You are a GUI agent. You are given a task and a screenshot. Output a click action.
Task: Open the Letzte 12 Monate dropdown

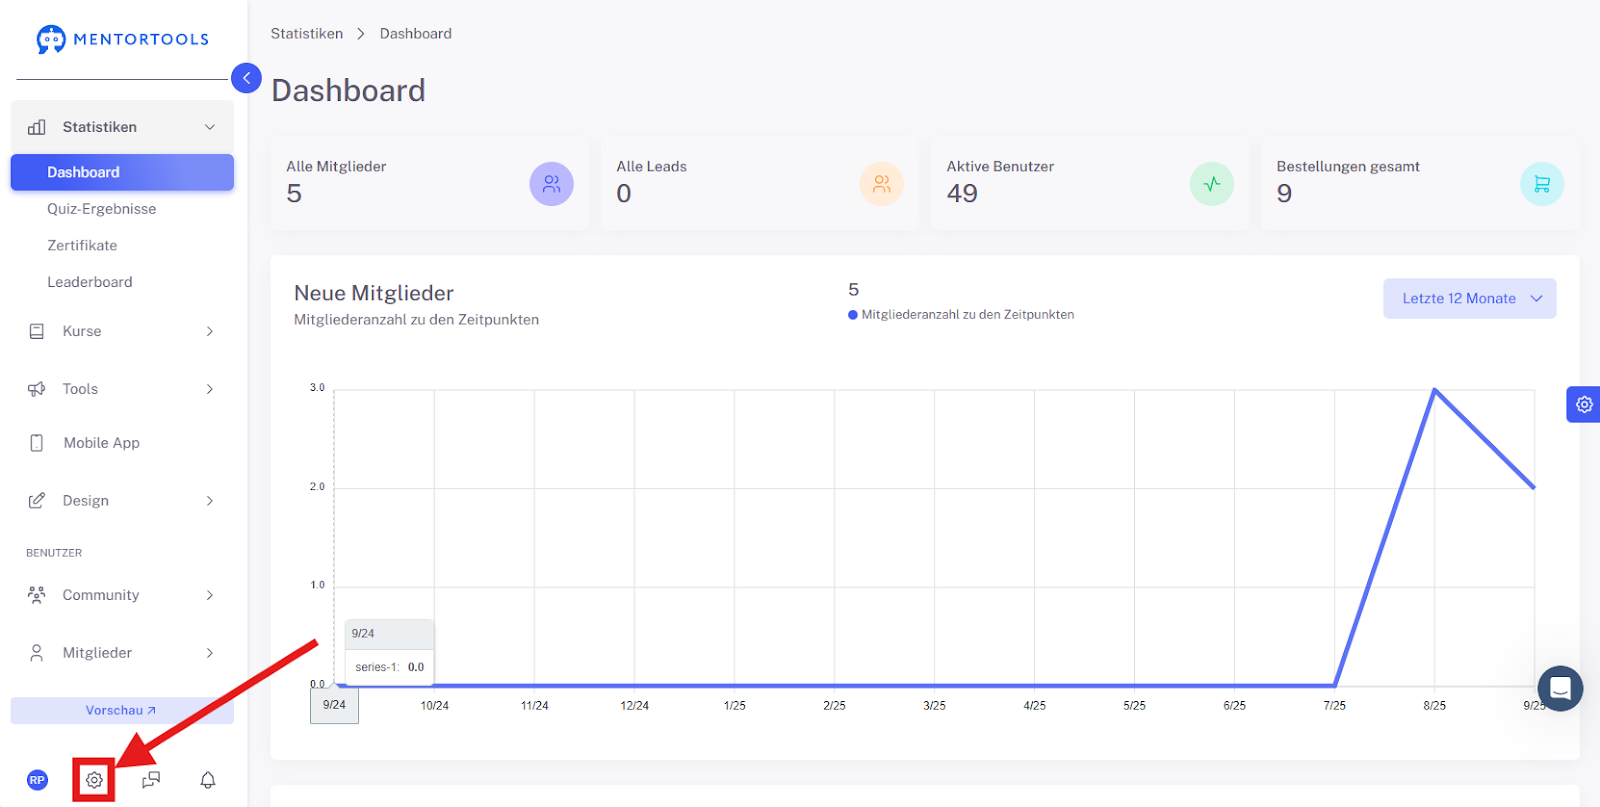click(1469, 299)
